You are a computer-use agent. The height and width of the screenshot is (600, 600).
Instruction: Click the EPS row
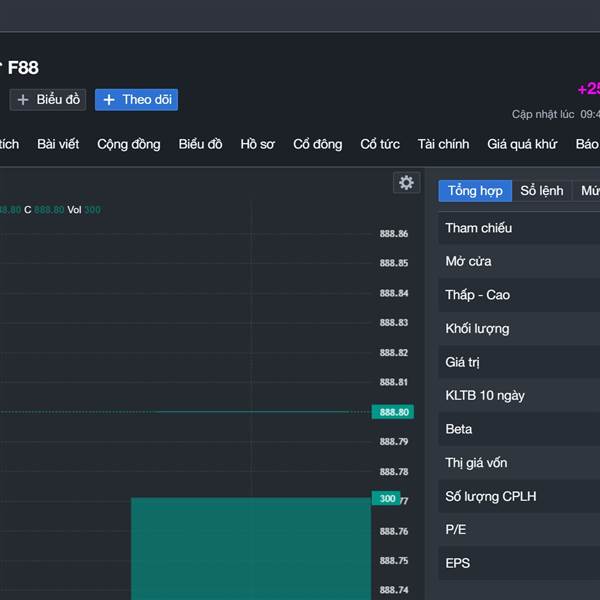pyautogui.click(x=519, y=563)
